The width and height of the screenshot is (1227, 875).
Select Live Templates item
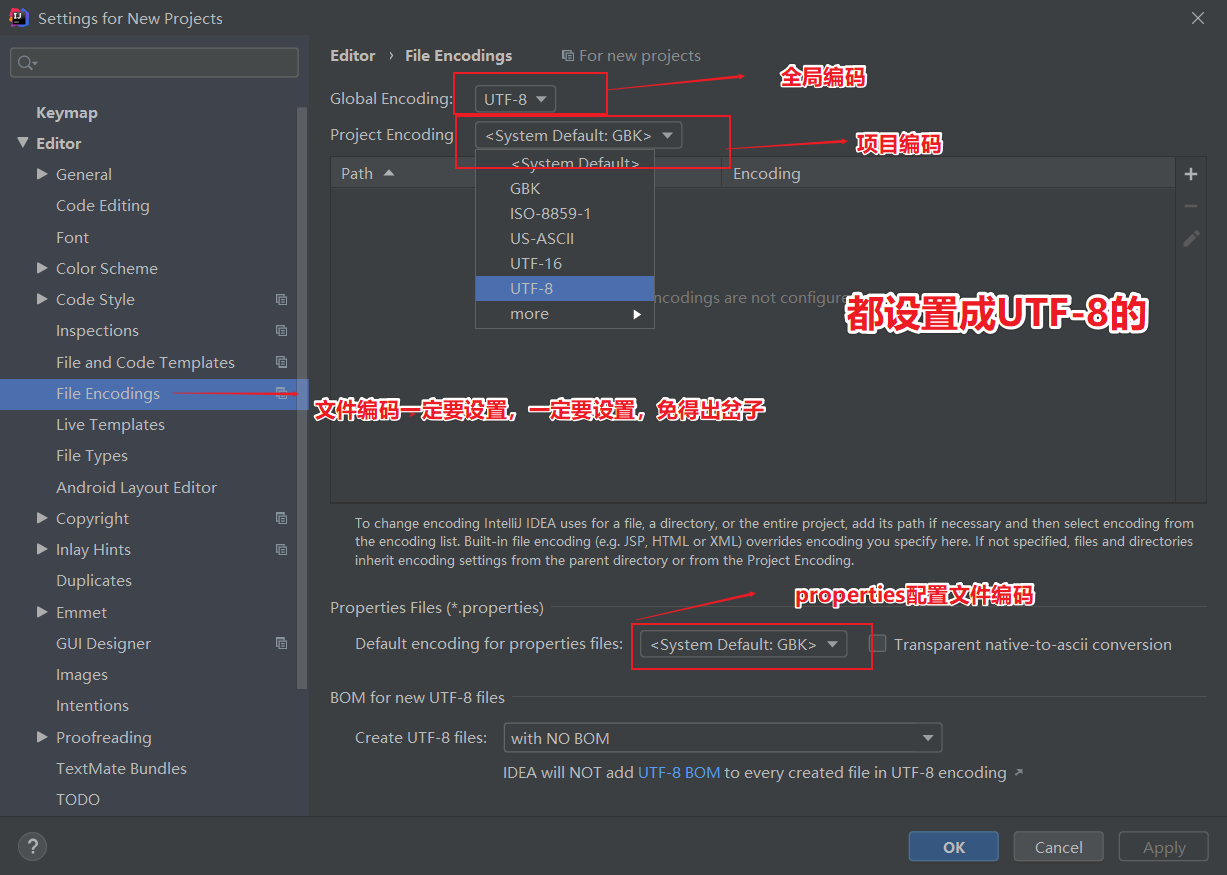110,424
